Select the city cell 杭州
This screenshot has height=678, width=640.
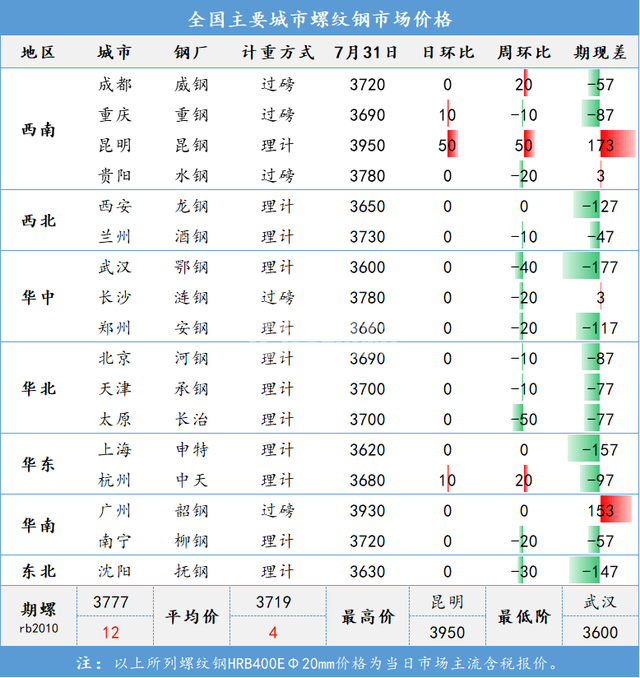(x=115, y=480)
